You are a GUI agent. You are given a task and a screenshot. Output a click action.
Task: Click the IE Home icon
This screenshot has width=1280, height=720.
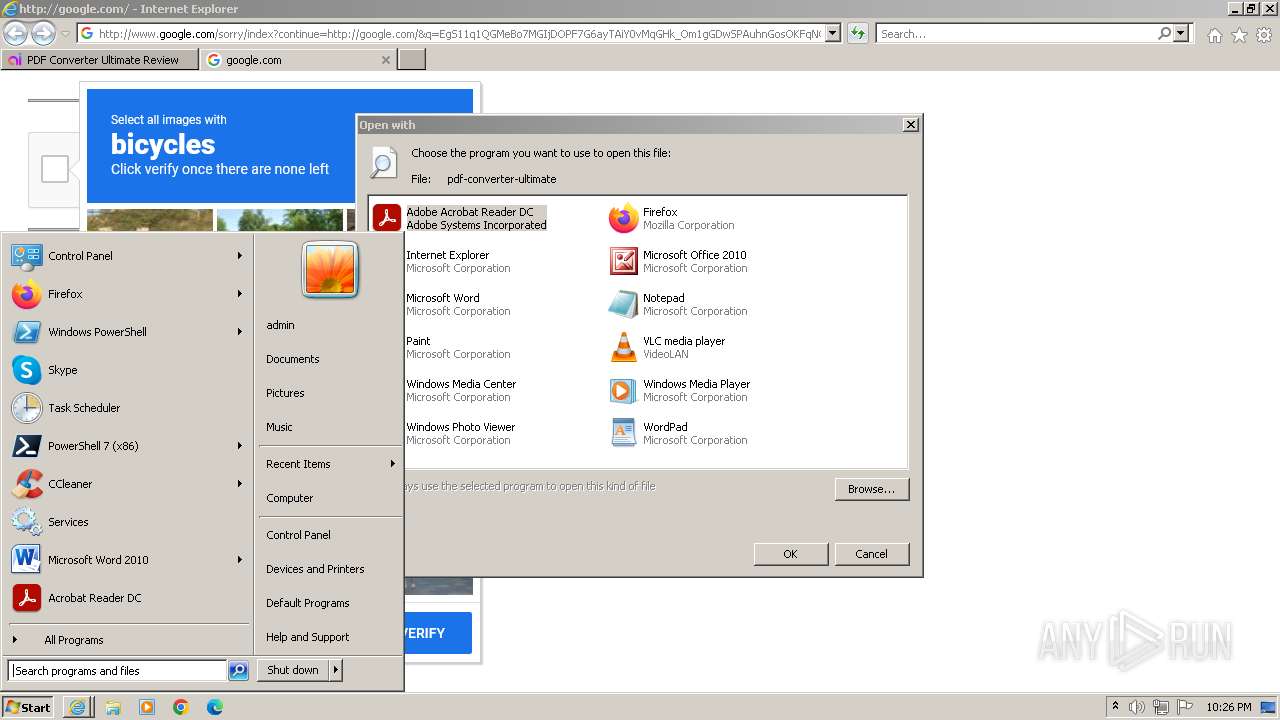[x=1214, y=35]
